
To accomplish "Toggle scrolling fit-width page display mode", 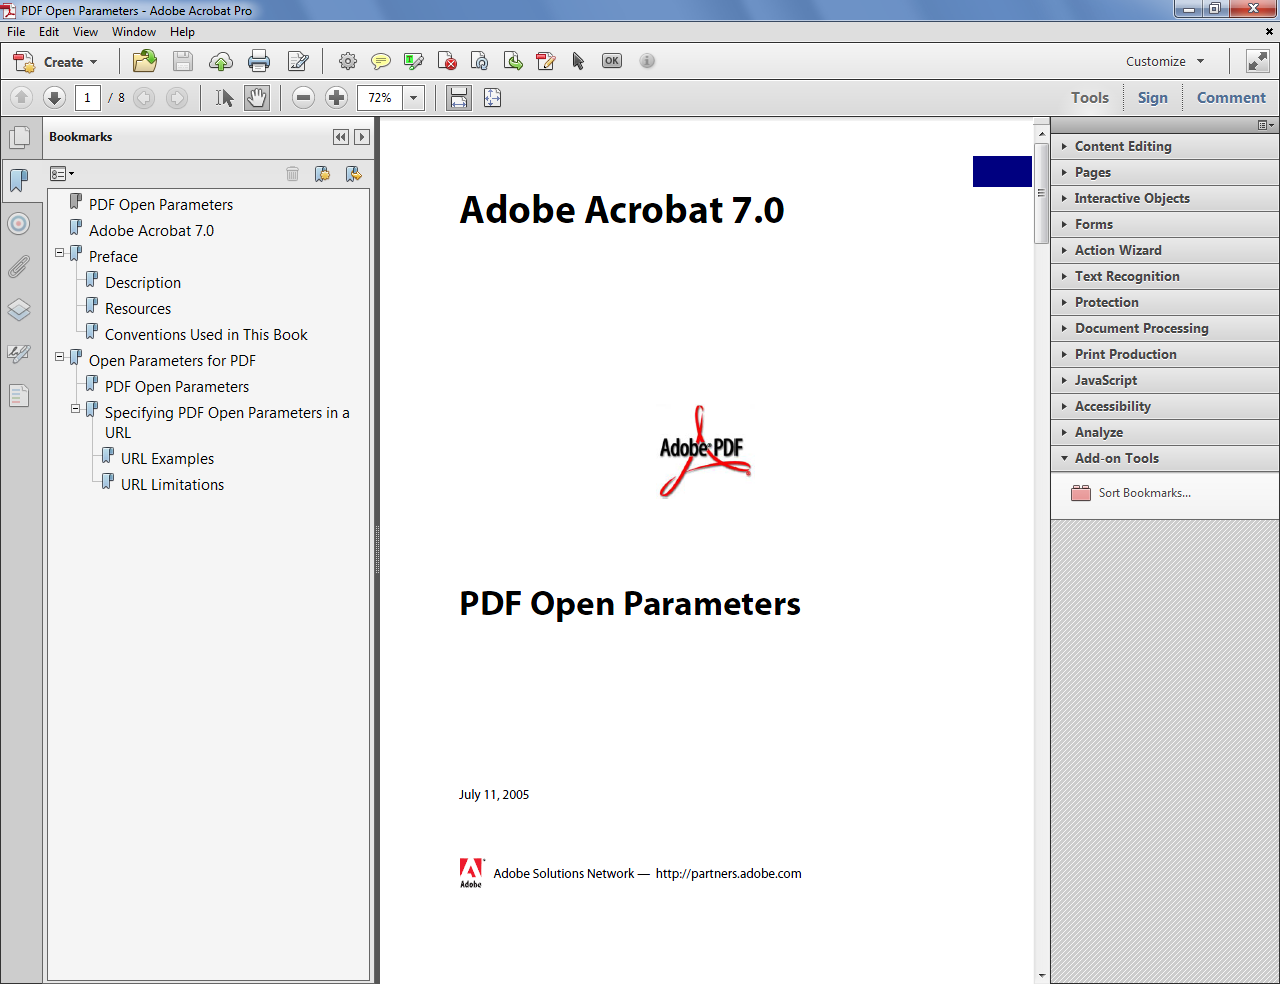I will [x=459, y=97].
